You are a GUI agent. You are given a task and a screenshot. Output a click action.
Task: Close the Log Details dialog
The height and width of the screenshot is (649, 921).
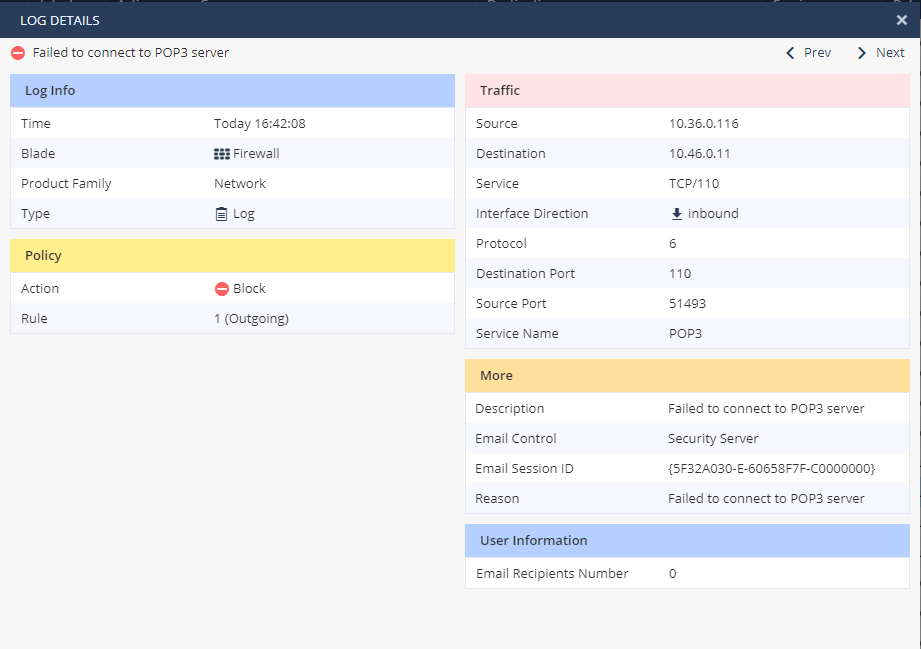902,20
